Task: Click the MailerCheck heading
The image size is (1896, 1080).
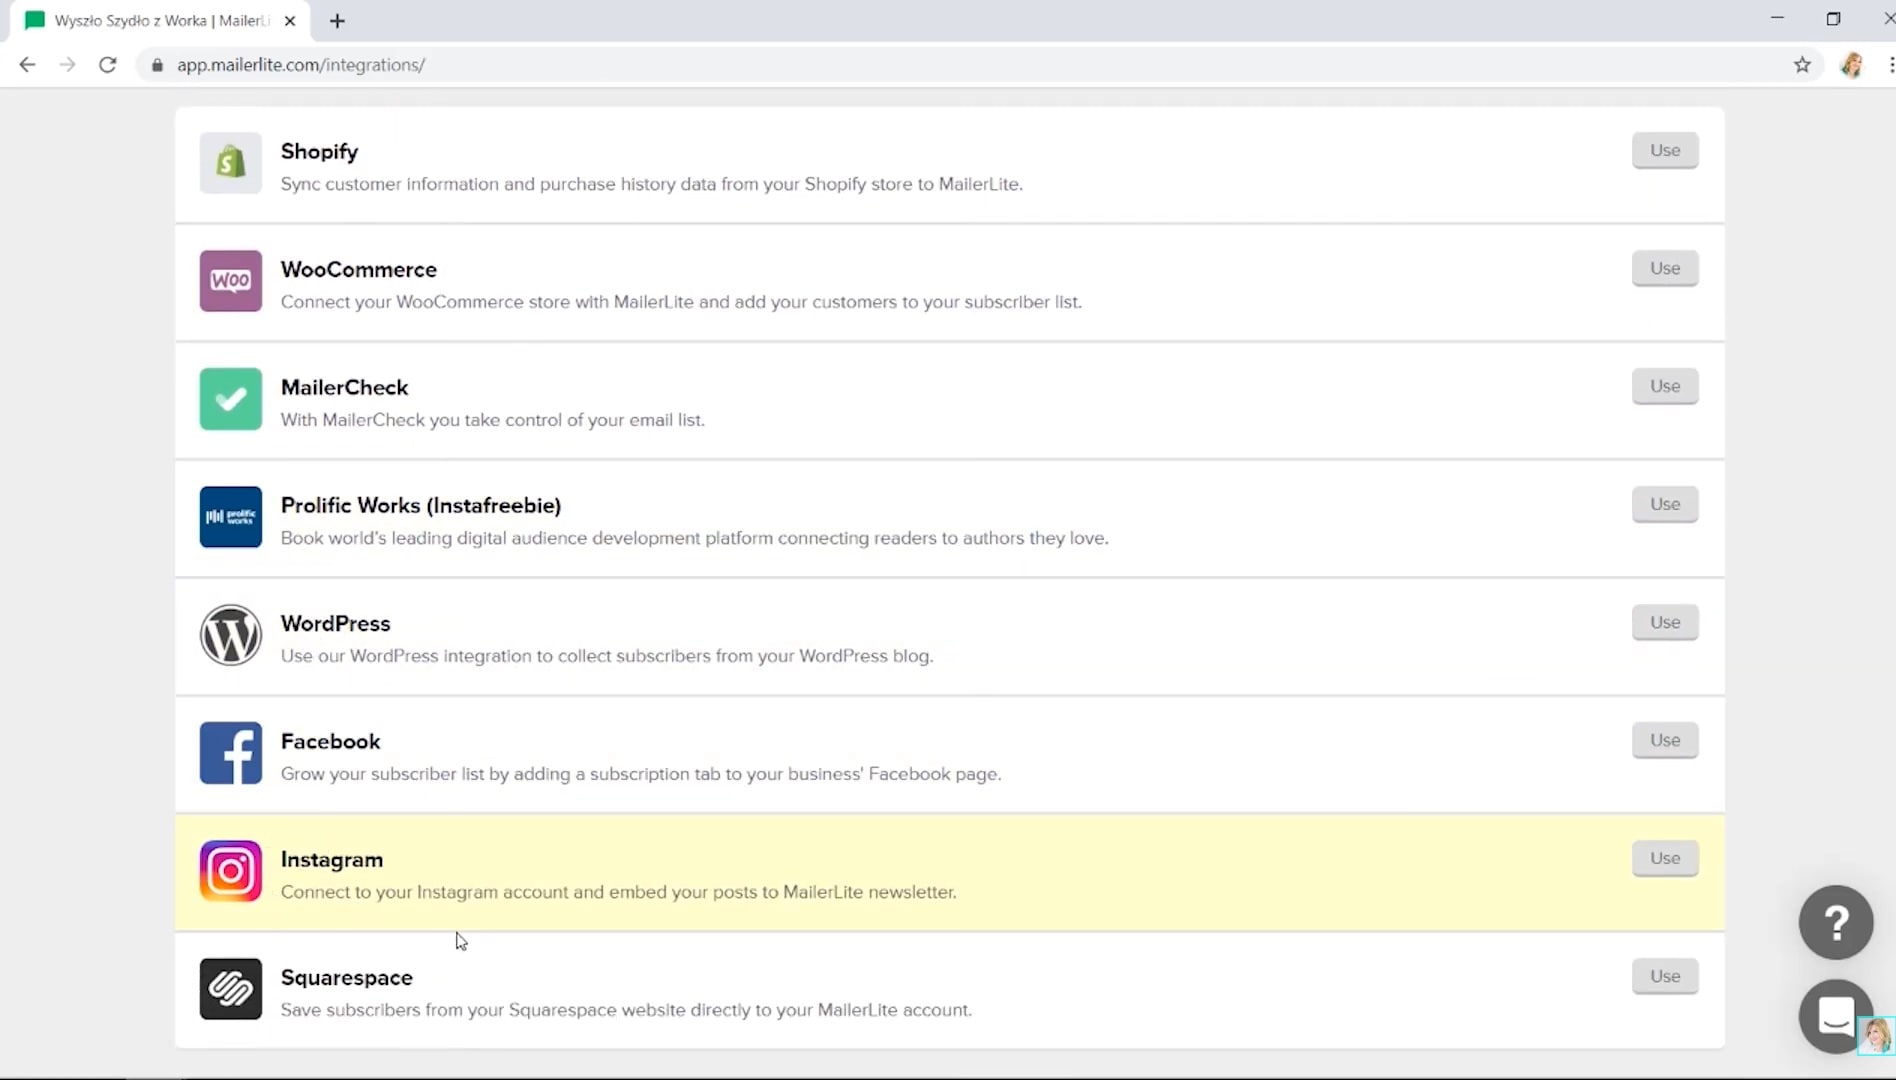Action: (345, 387)
